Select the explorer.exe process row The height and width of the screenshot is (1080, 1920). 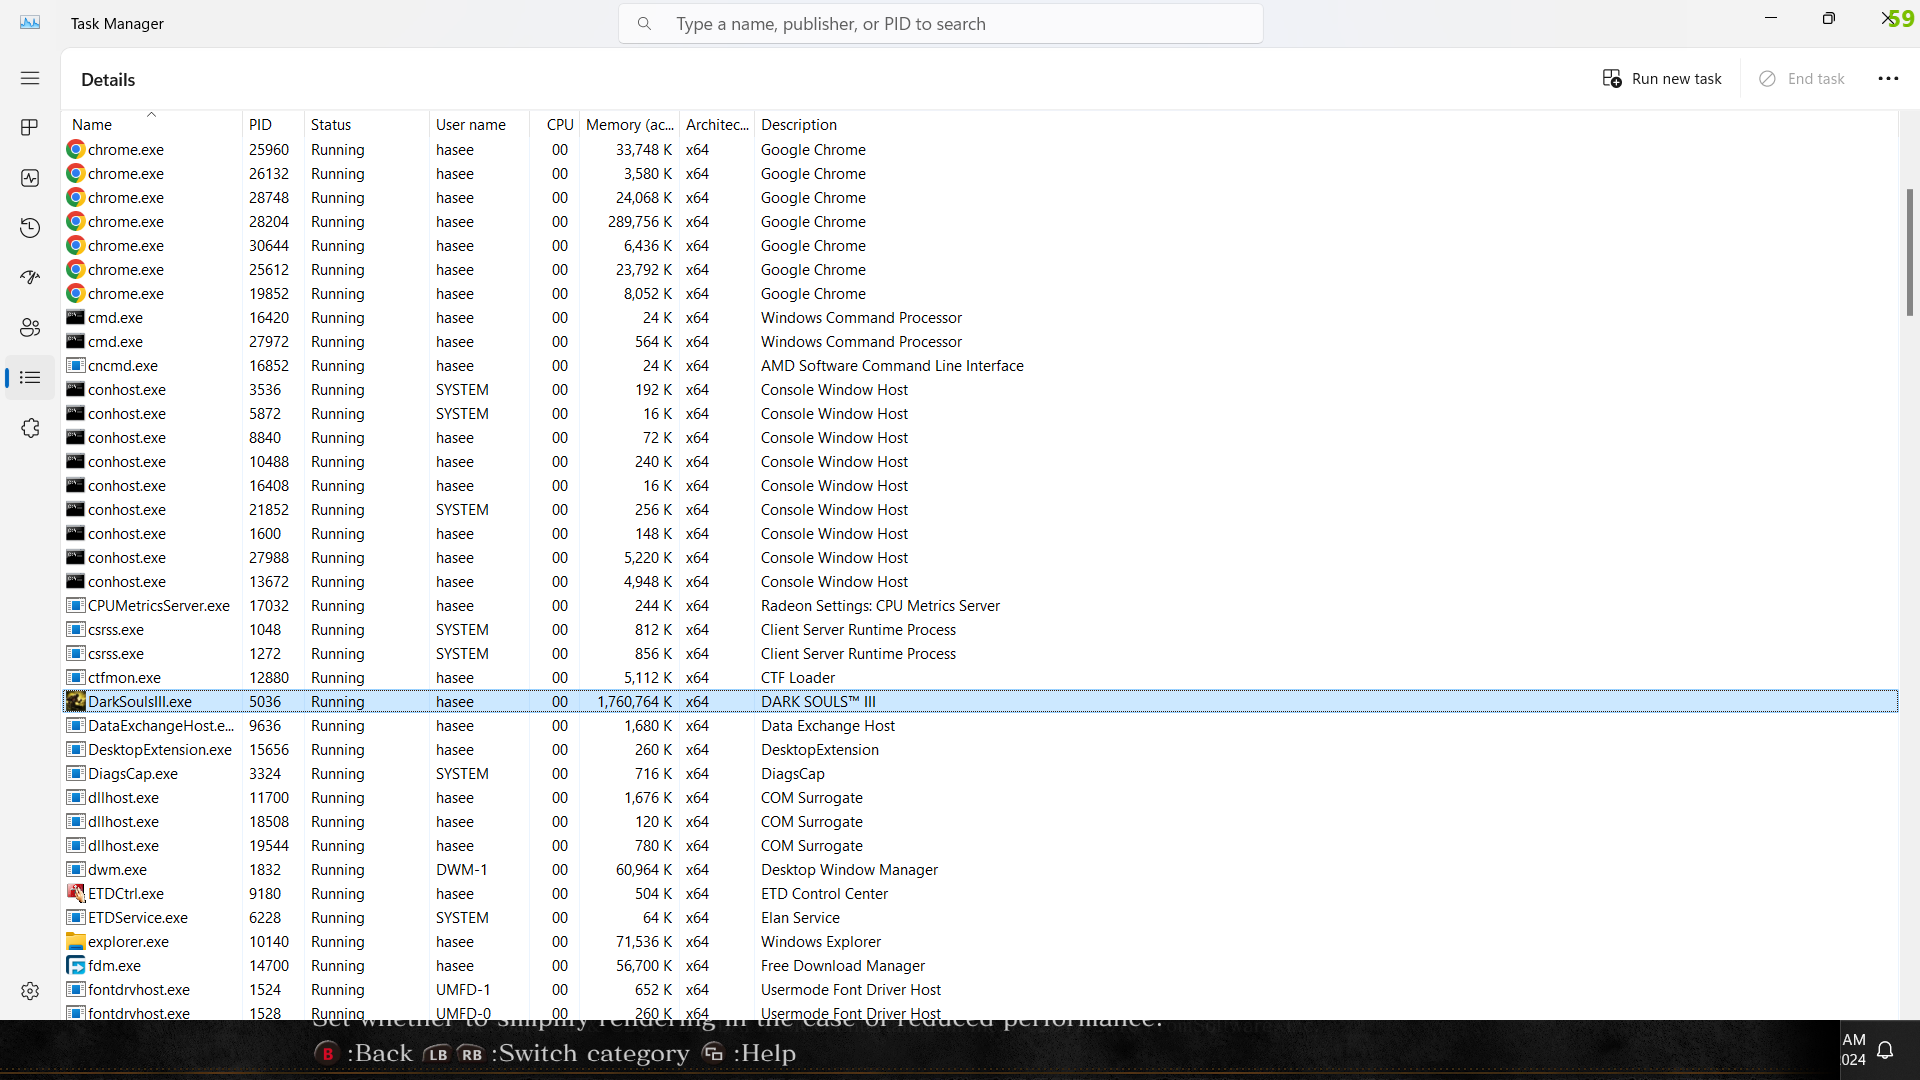[x=128, y=942]
